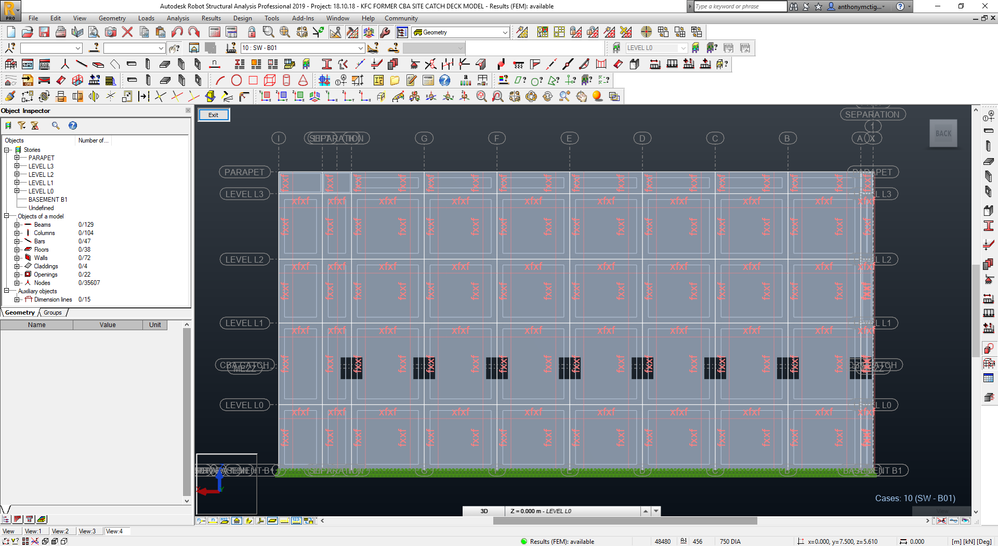Click the horizontal scrollbar below the view

[x=624, y=521]
